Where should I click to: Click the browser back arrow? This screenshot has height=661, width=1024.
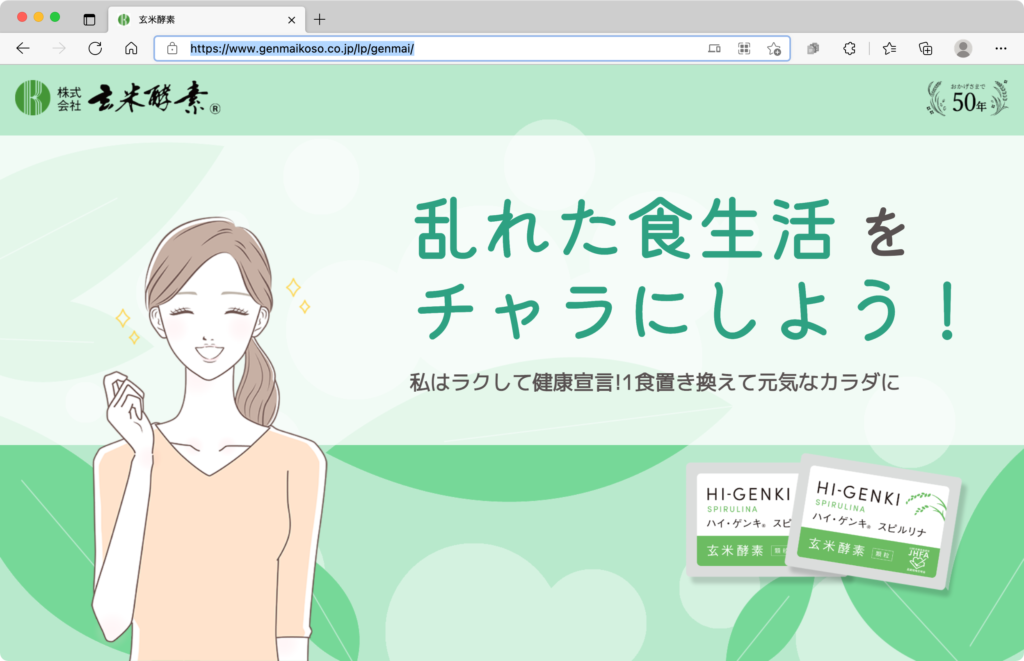click(23, 48)
